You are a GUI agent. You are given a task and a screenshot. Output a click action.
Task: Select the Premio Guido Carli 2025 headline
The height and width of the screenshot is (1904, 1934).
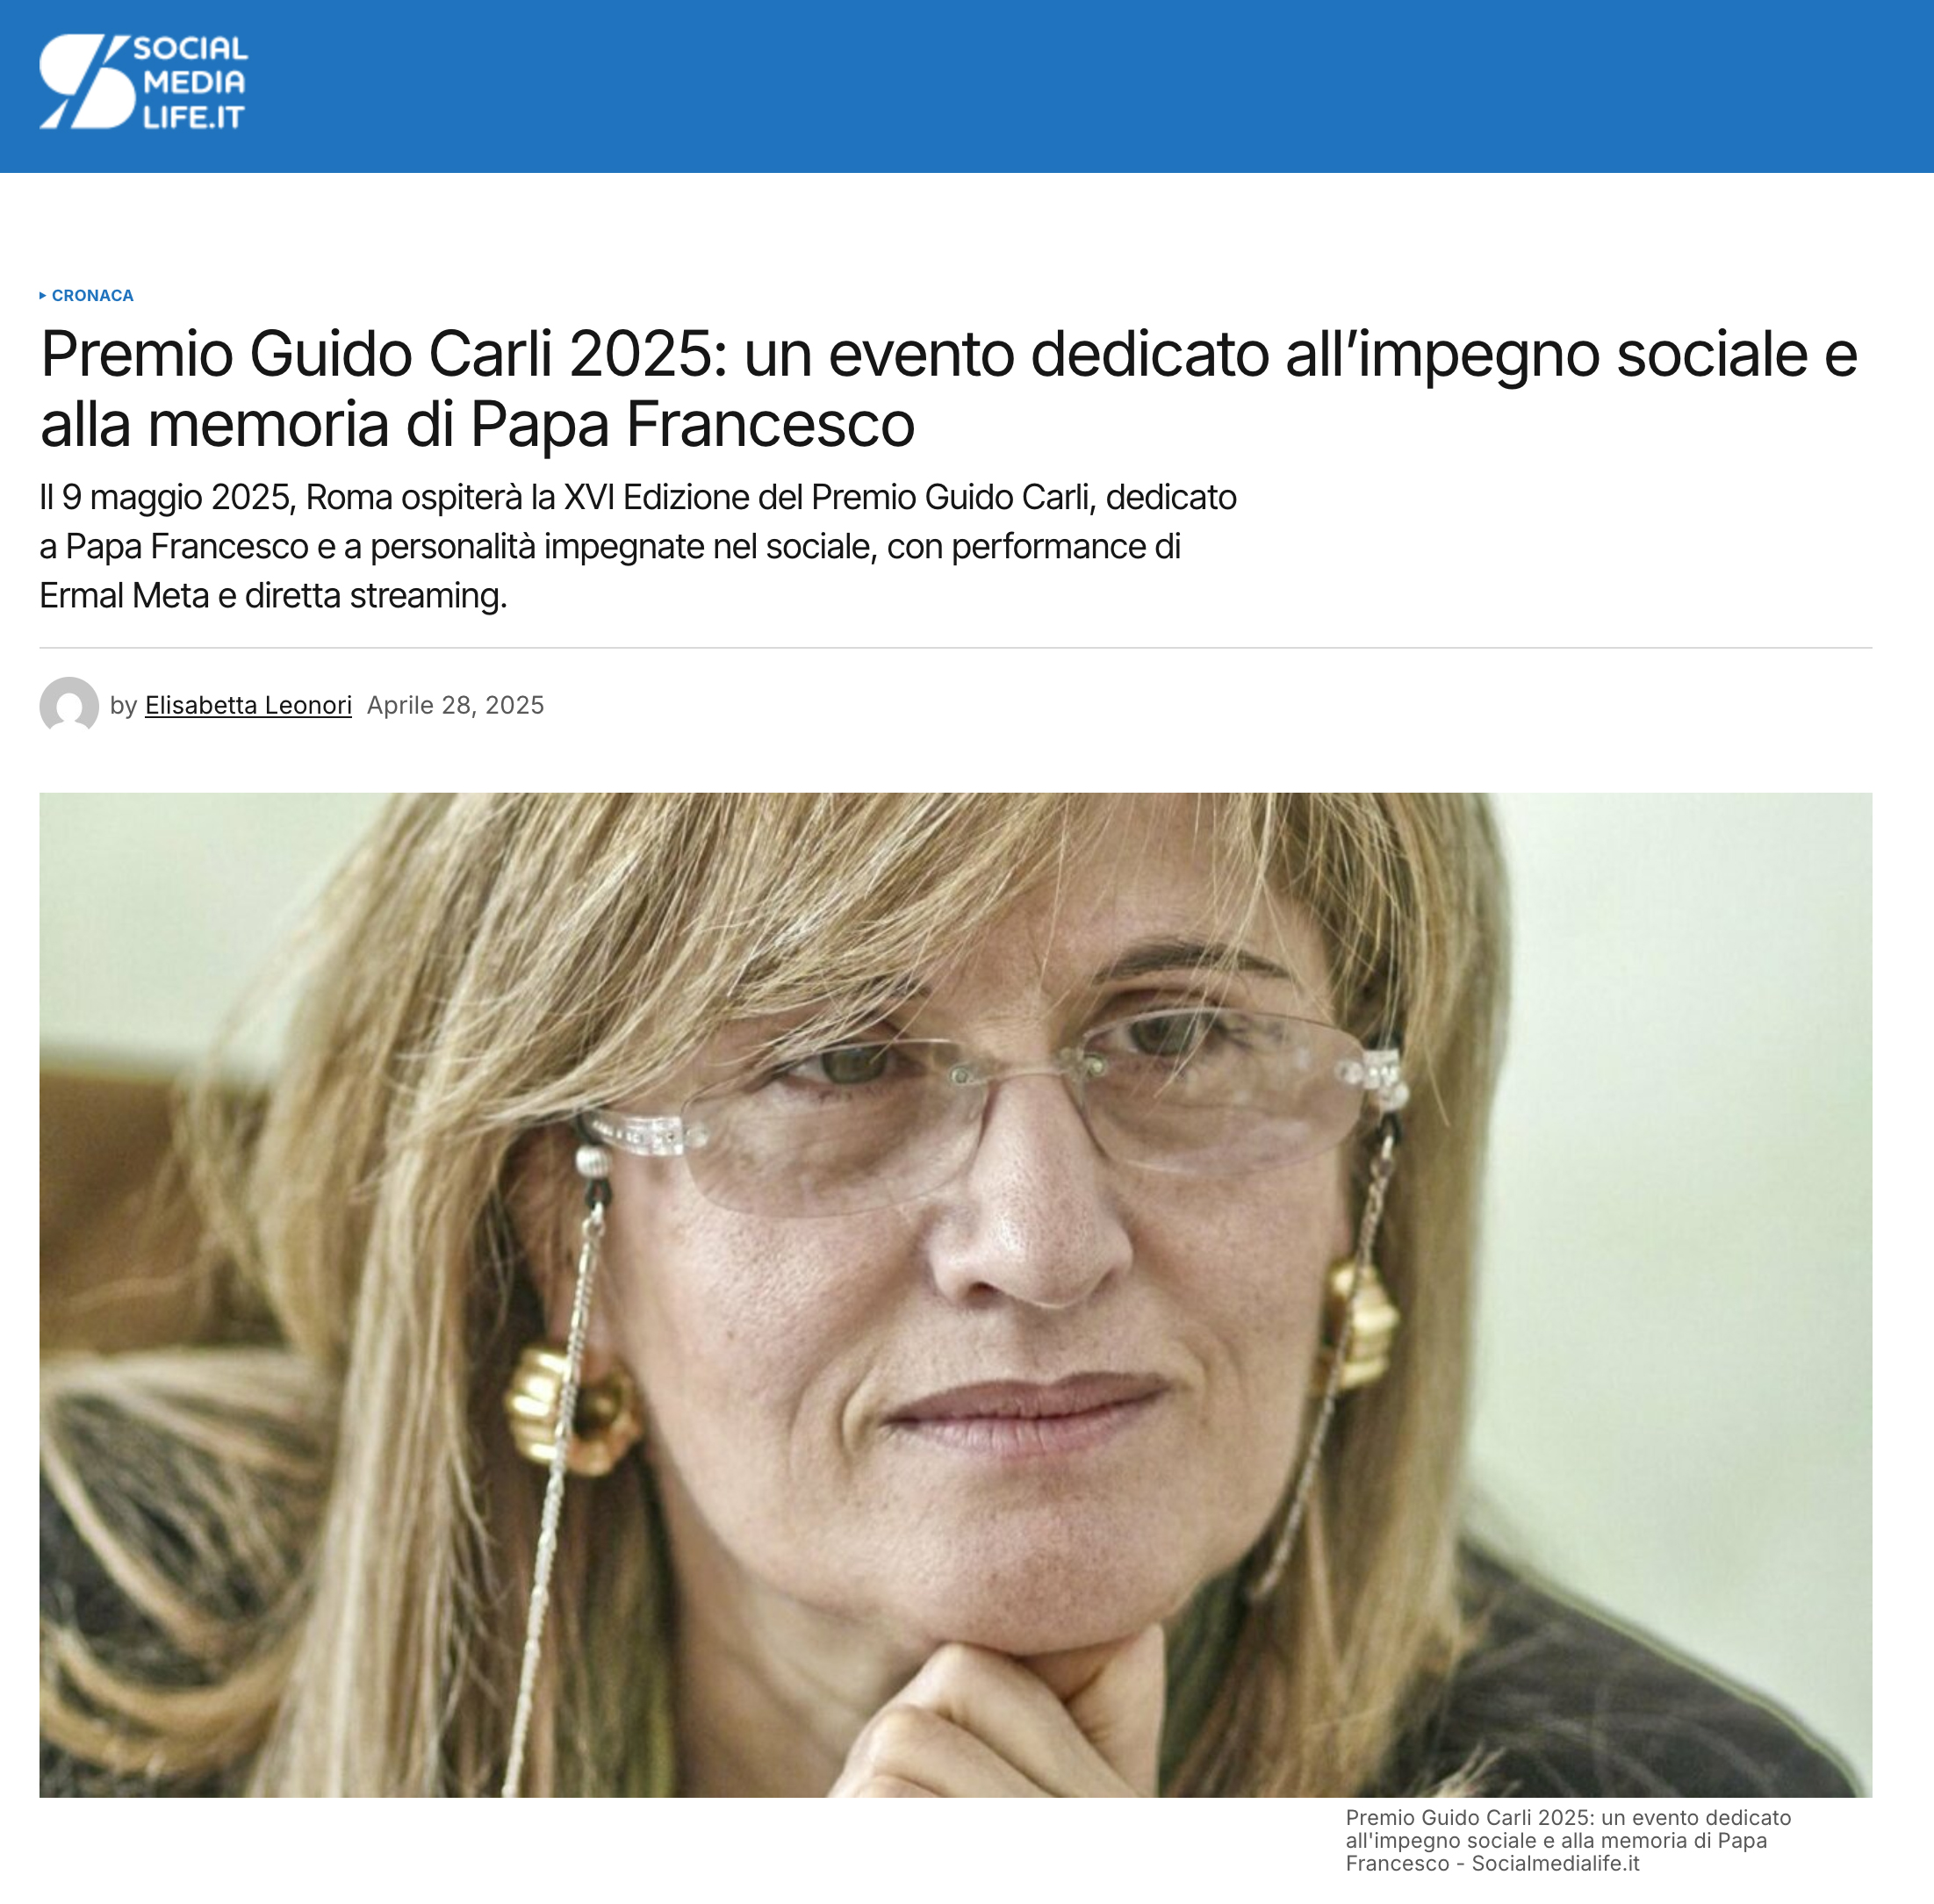click(x=949, y=388)
